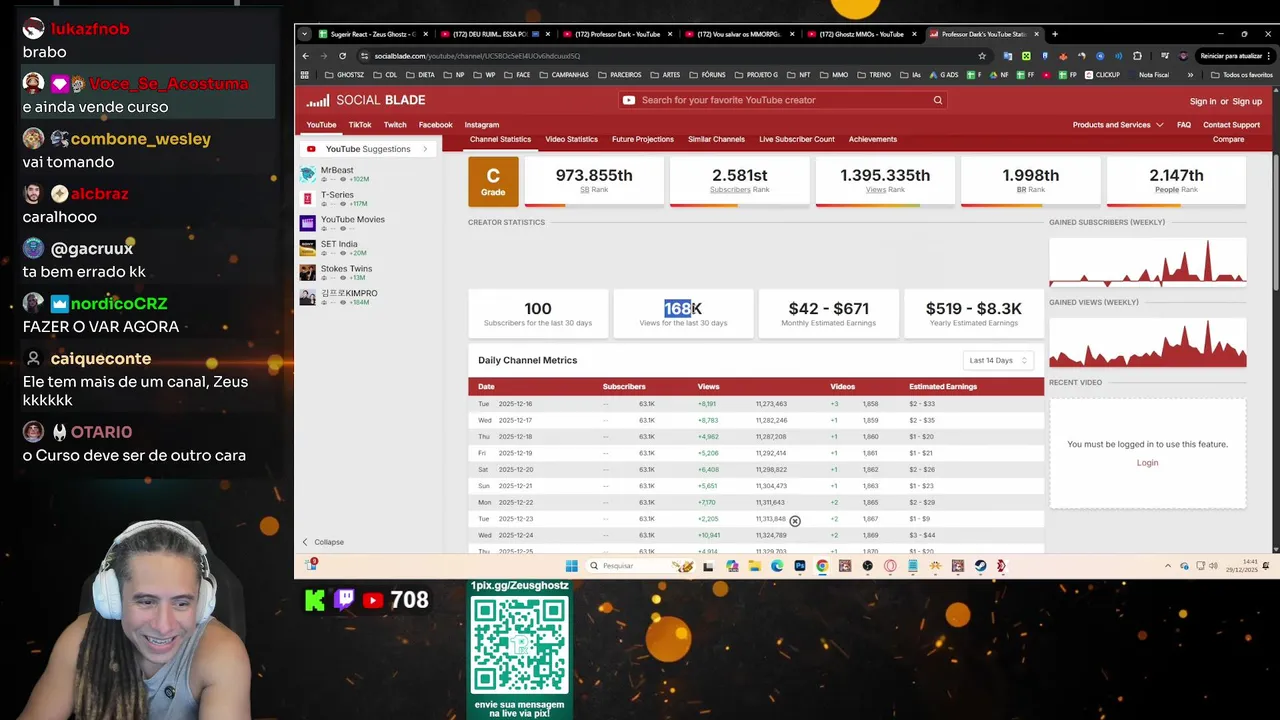
Task: Open the Windows Start menu
Action: tap(571, 566)
